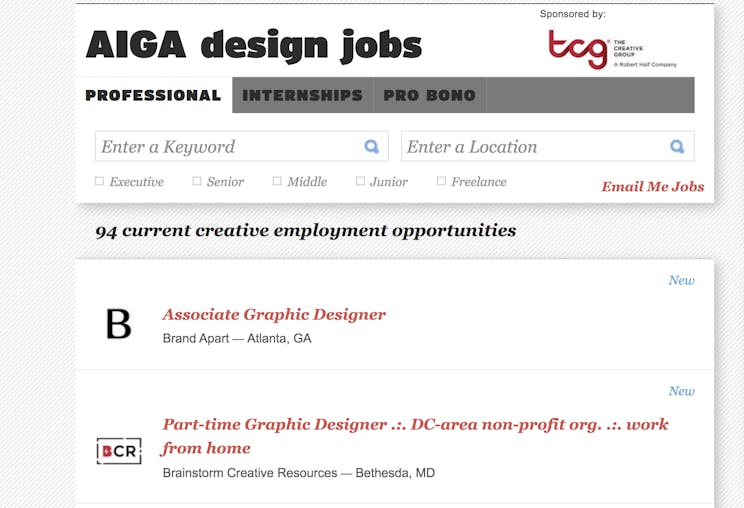Viewport: 744px width, 508px height.
Task: Click the New badge on Associate Graphic Designer
Action: click(681, 280)
